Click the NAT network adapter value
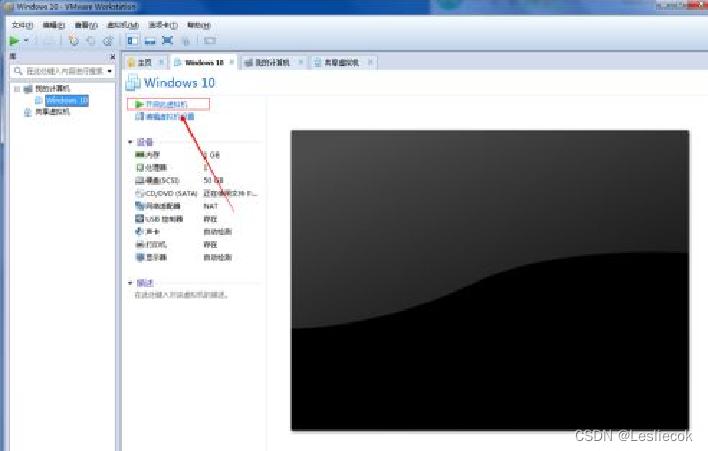Screen dimensions: 708x451 (210, 206)
